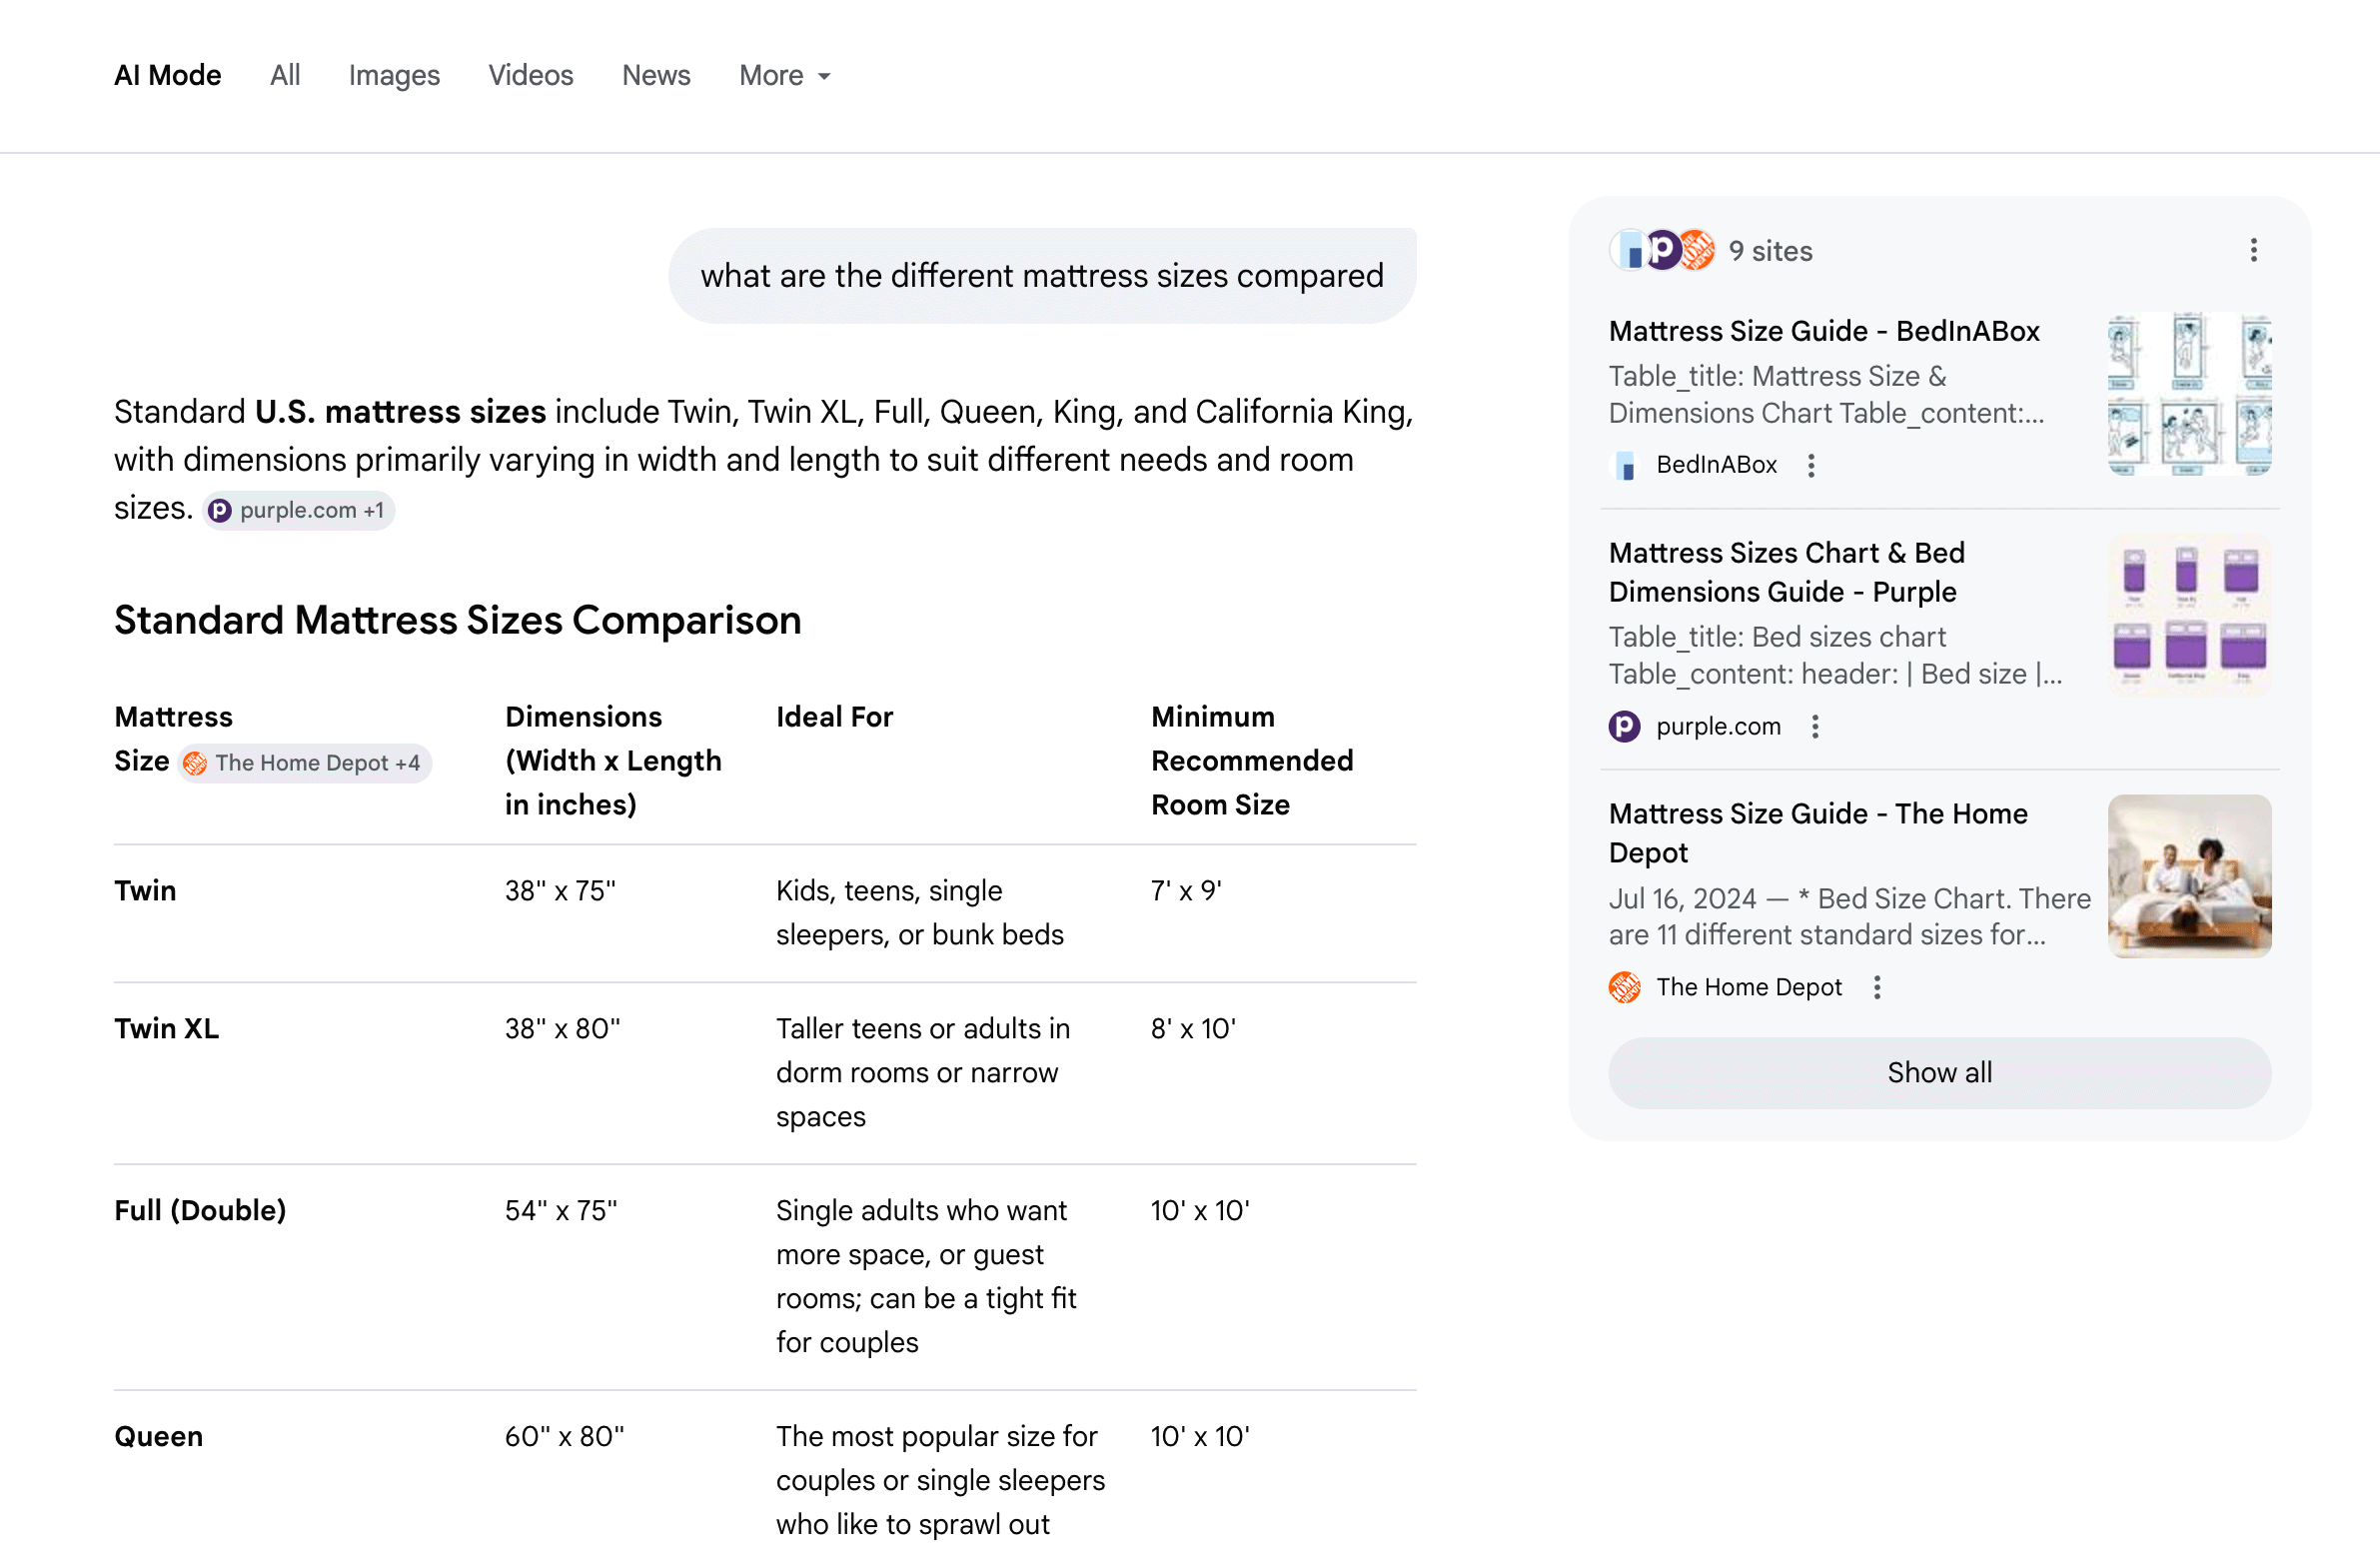Open three-dot menu beside The Home Depot

1877,988
